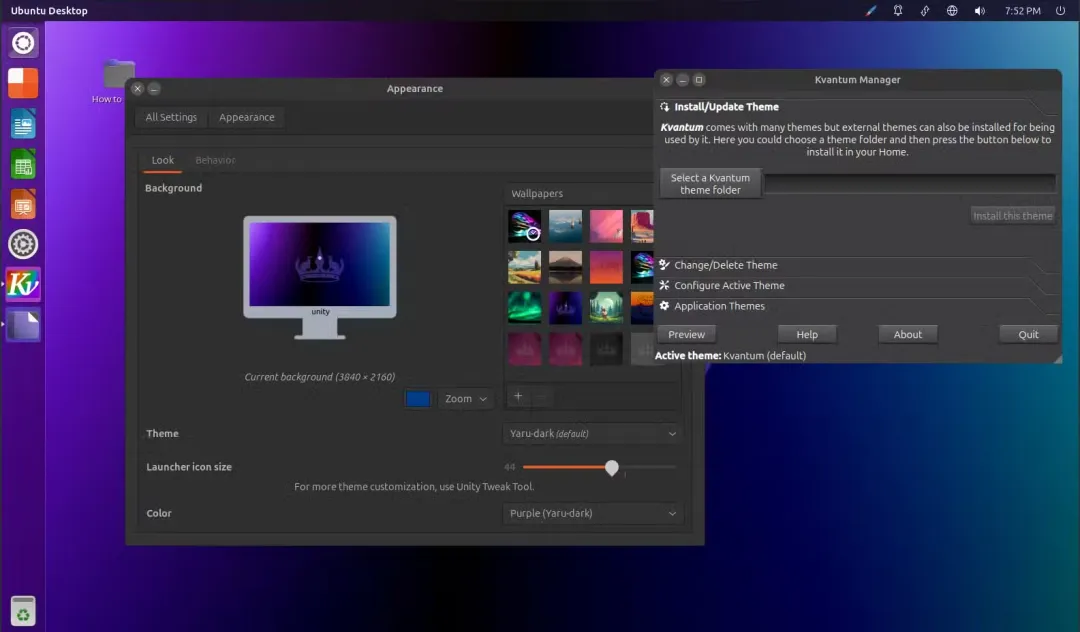Select the purple crown unity wallpaper thumbnail

coord(565,308)
